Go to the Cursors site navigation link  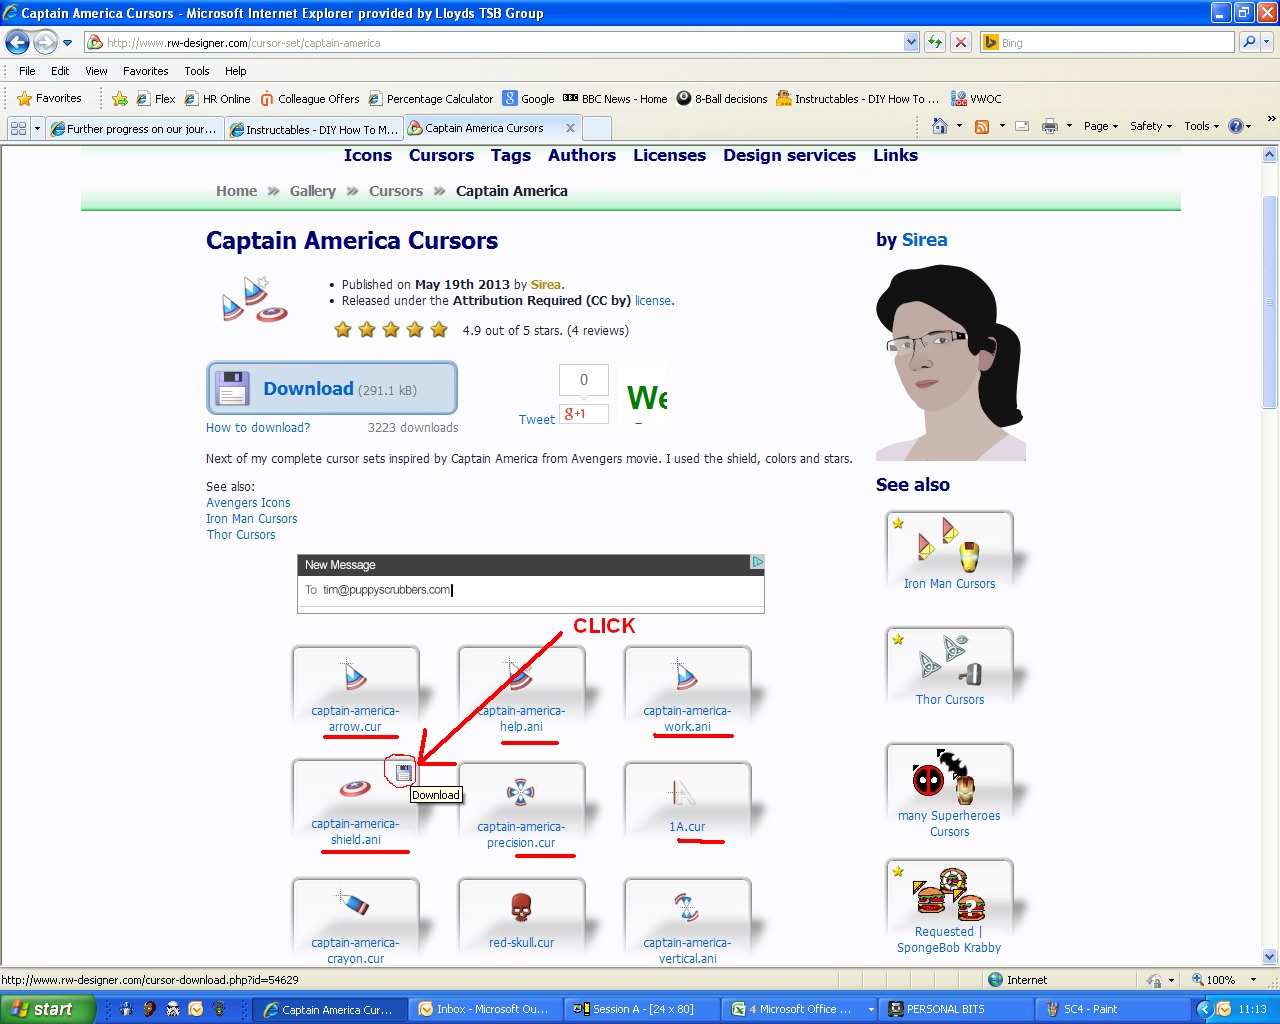[441, 155]
